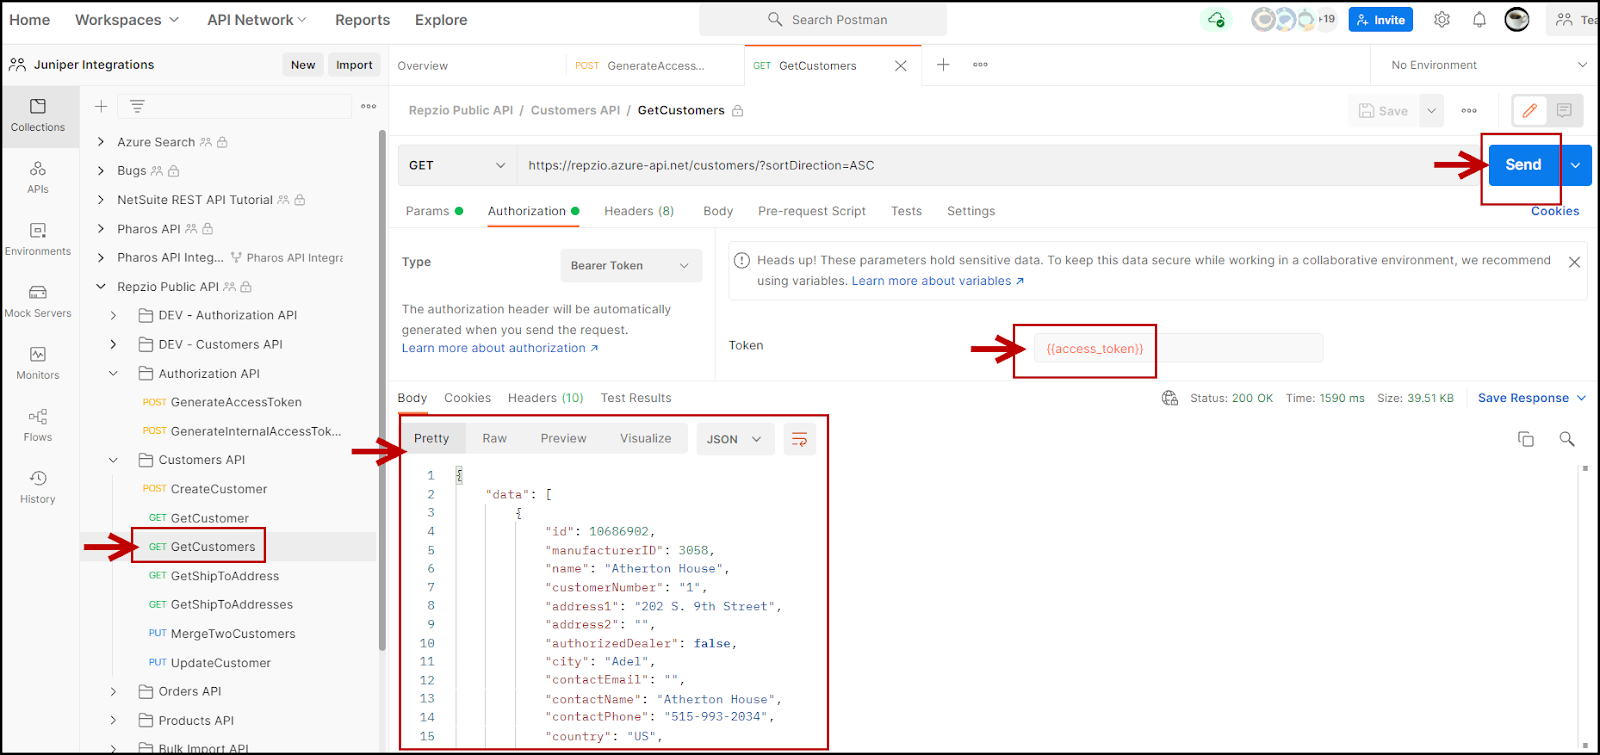Copy the response body with copy icon
This screenshot has height=755, width=1600.
pyautogui.click(x=1526, y=439)
